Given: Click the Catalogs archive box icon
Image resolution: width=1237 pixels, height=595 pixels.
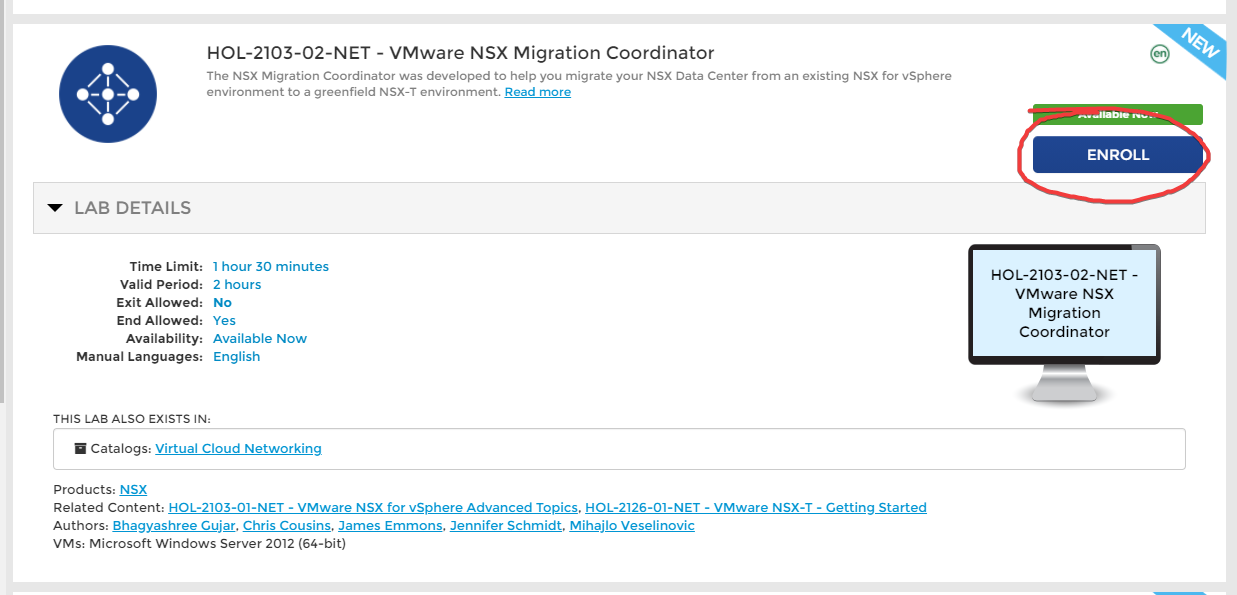Looking at the screenshot, I should (x=80, y=448).
